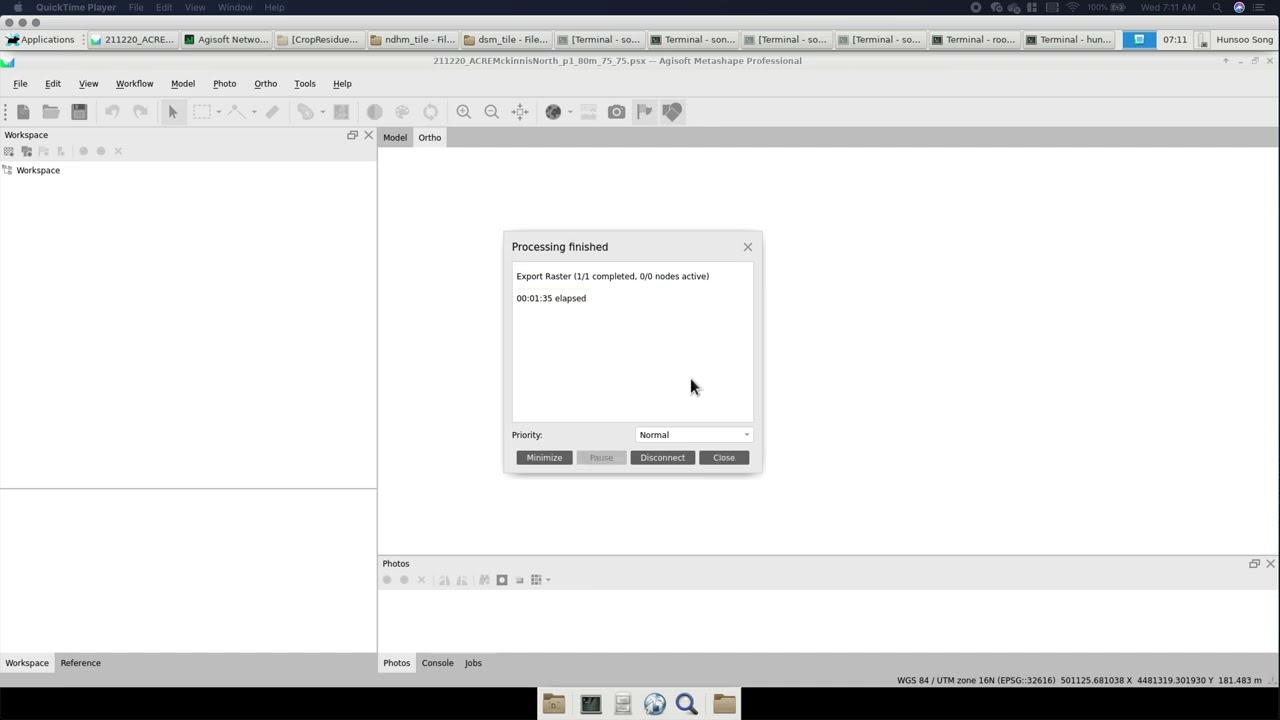Click the add chunk icon in the Workspace toolbar
This screenshot has width=1280, height=720.
[9, 151]
